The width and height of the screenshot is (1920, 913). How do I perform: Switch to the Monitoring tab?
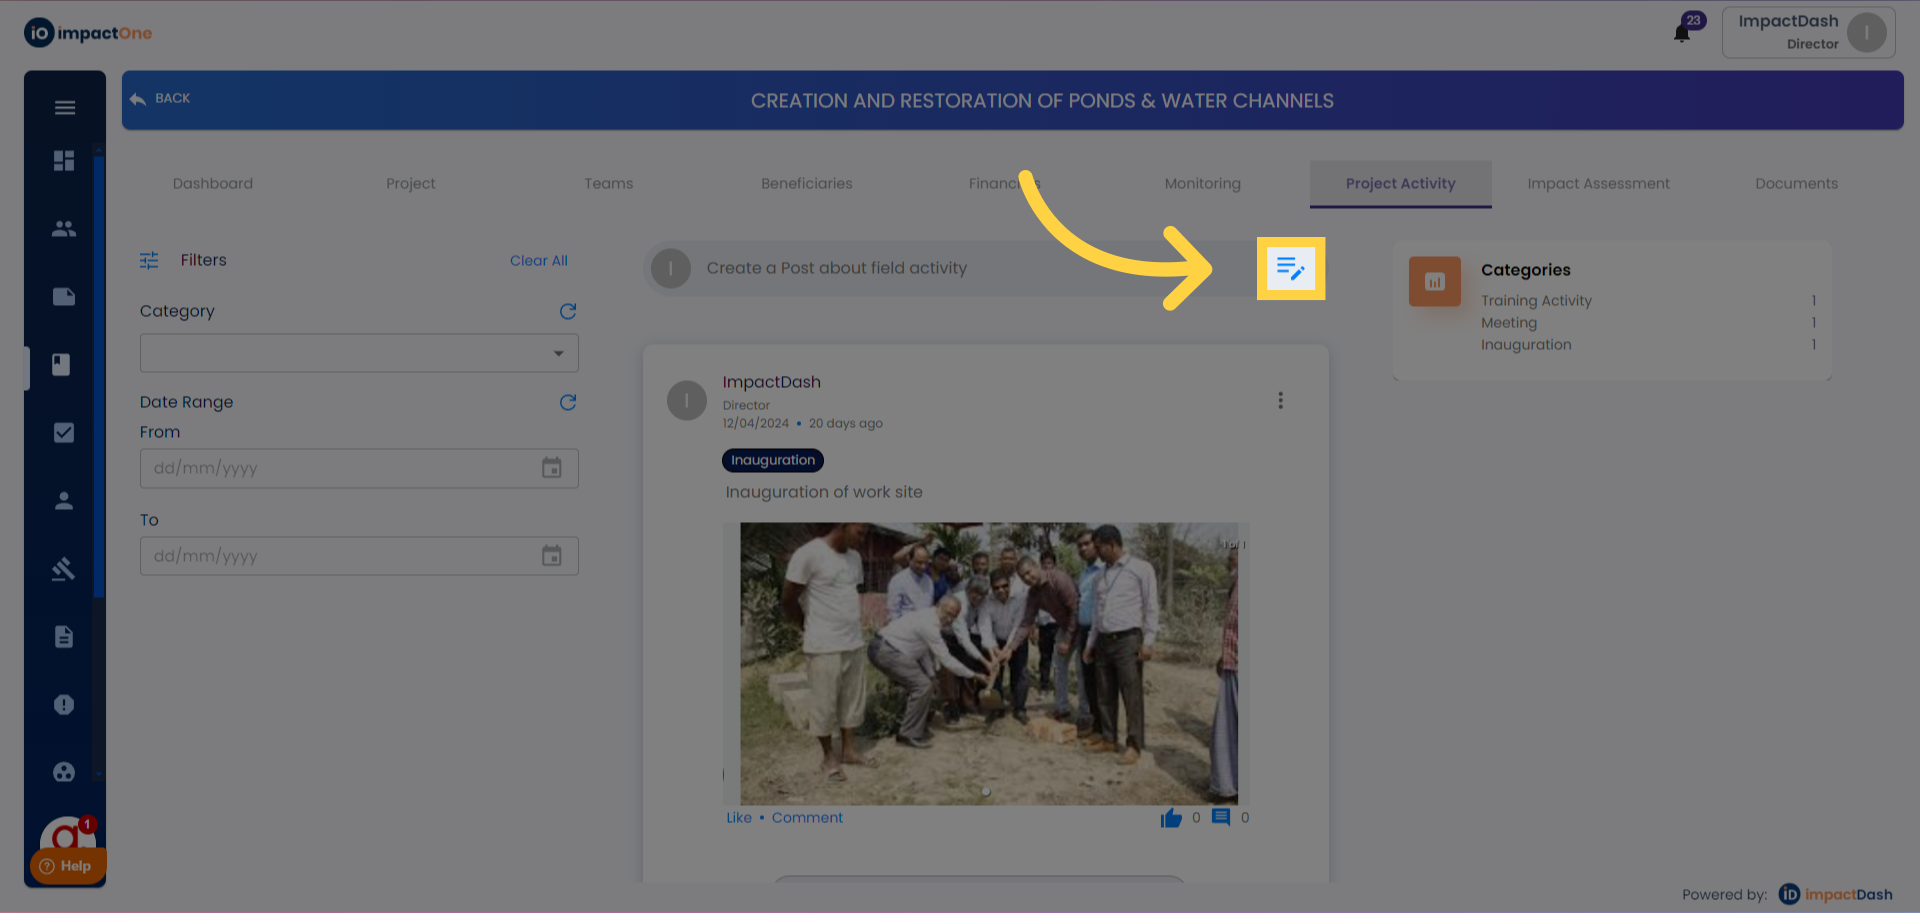(1202, 184)
